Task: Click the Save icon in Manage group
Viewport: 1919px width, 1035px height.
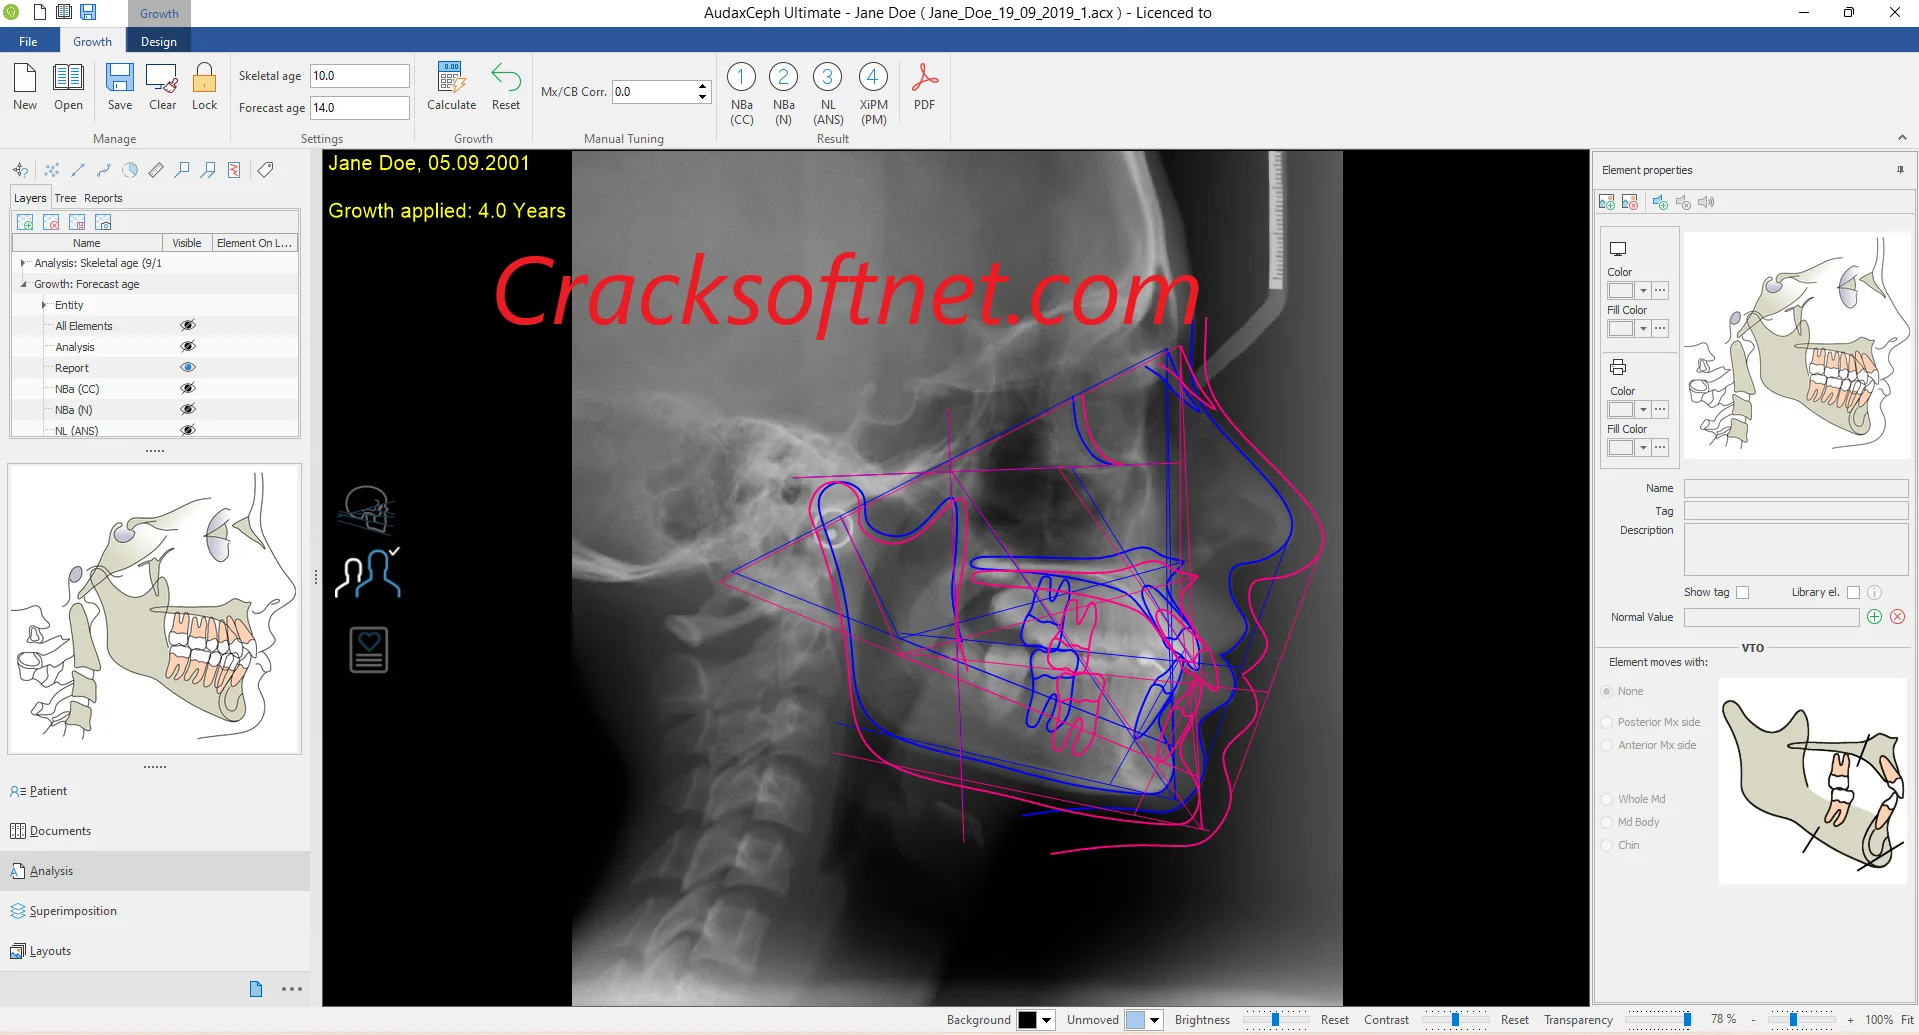Action: (120, 78)
